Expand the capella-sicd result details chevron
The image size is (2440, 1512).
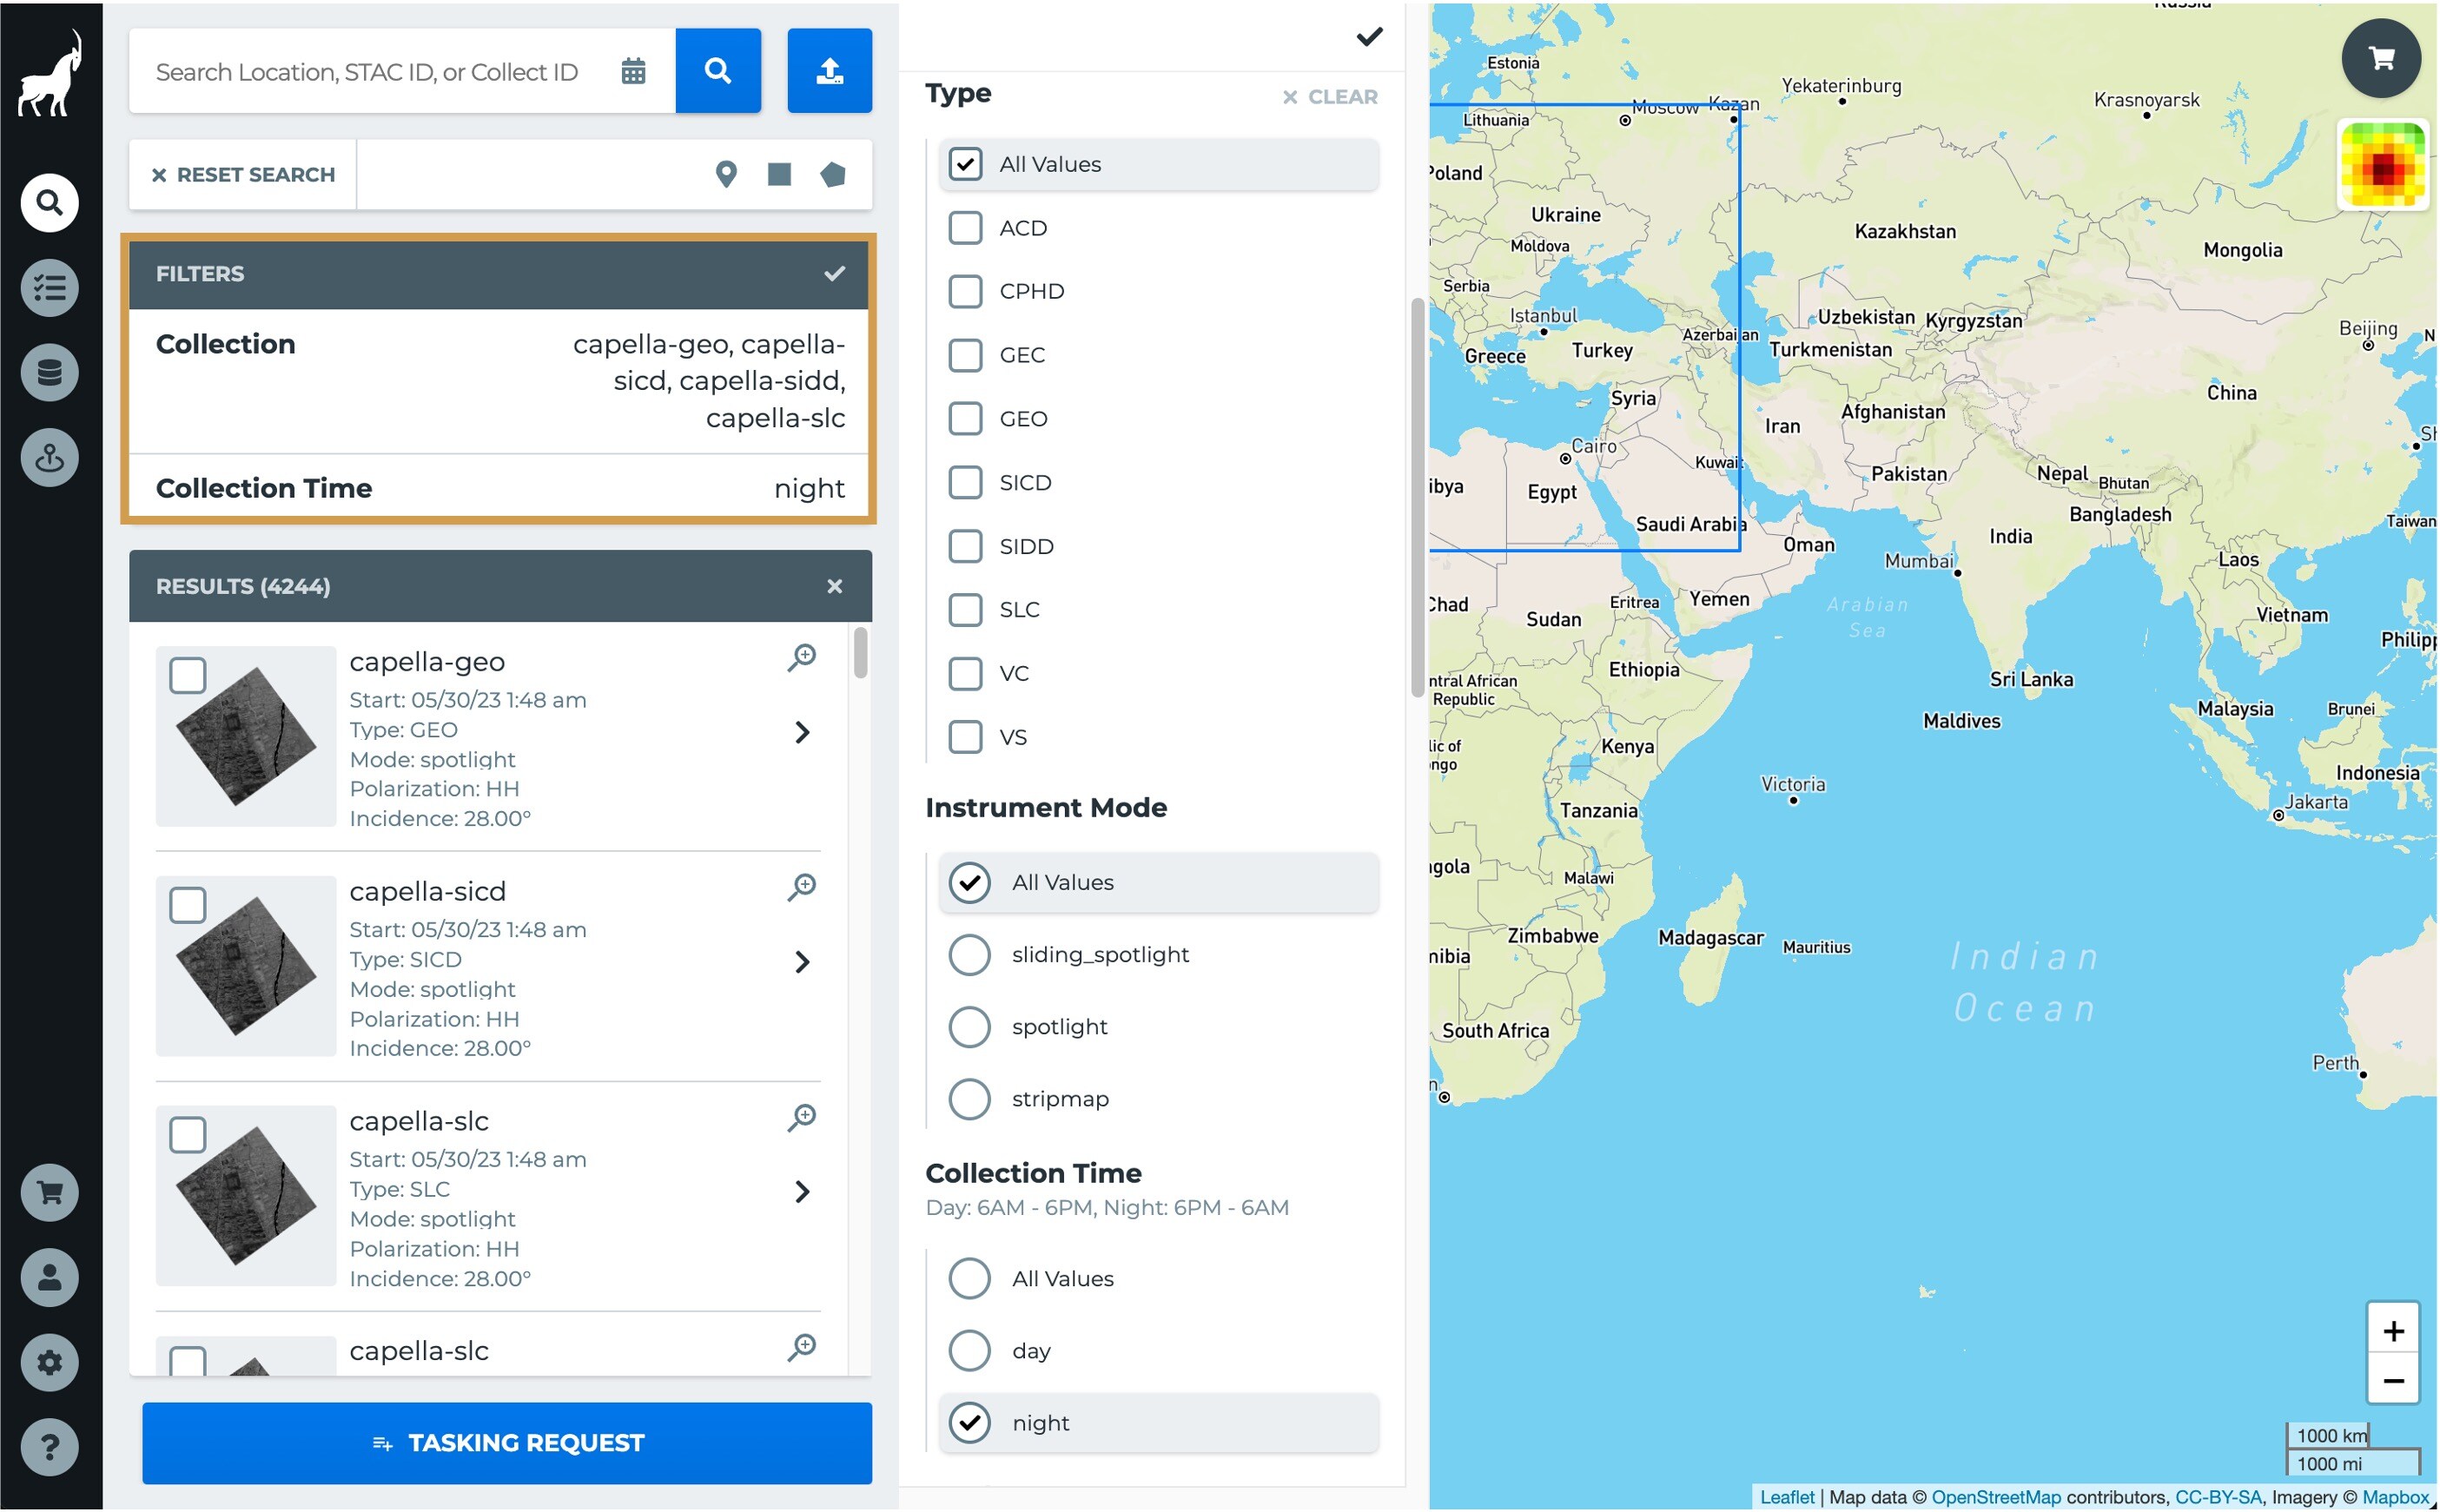(x=802, y=962)
